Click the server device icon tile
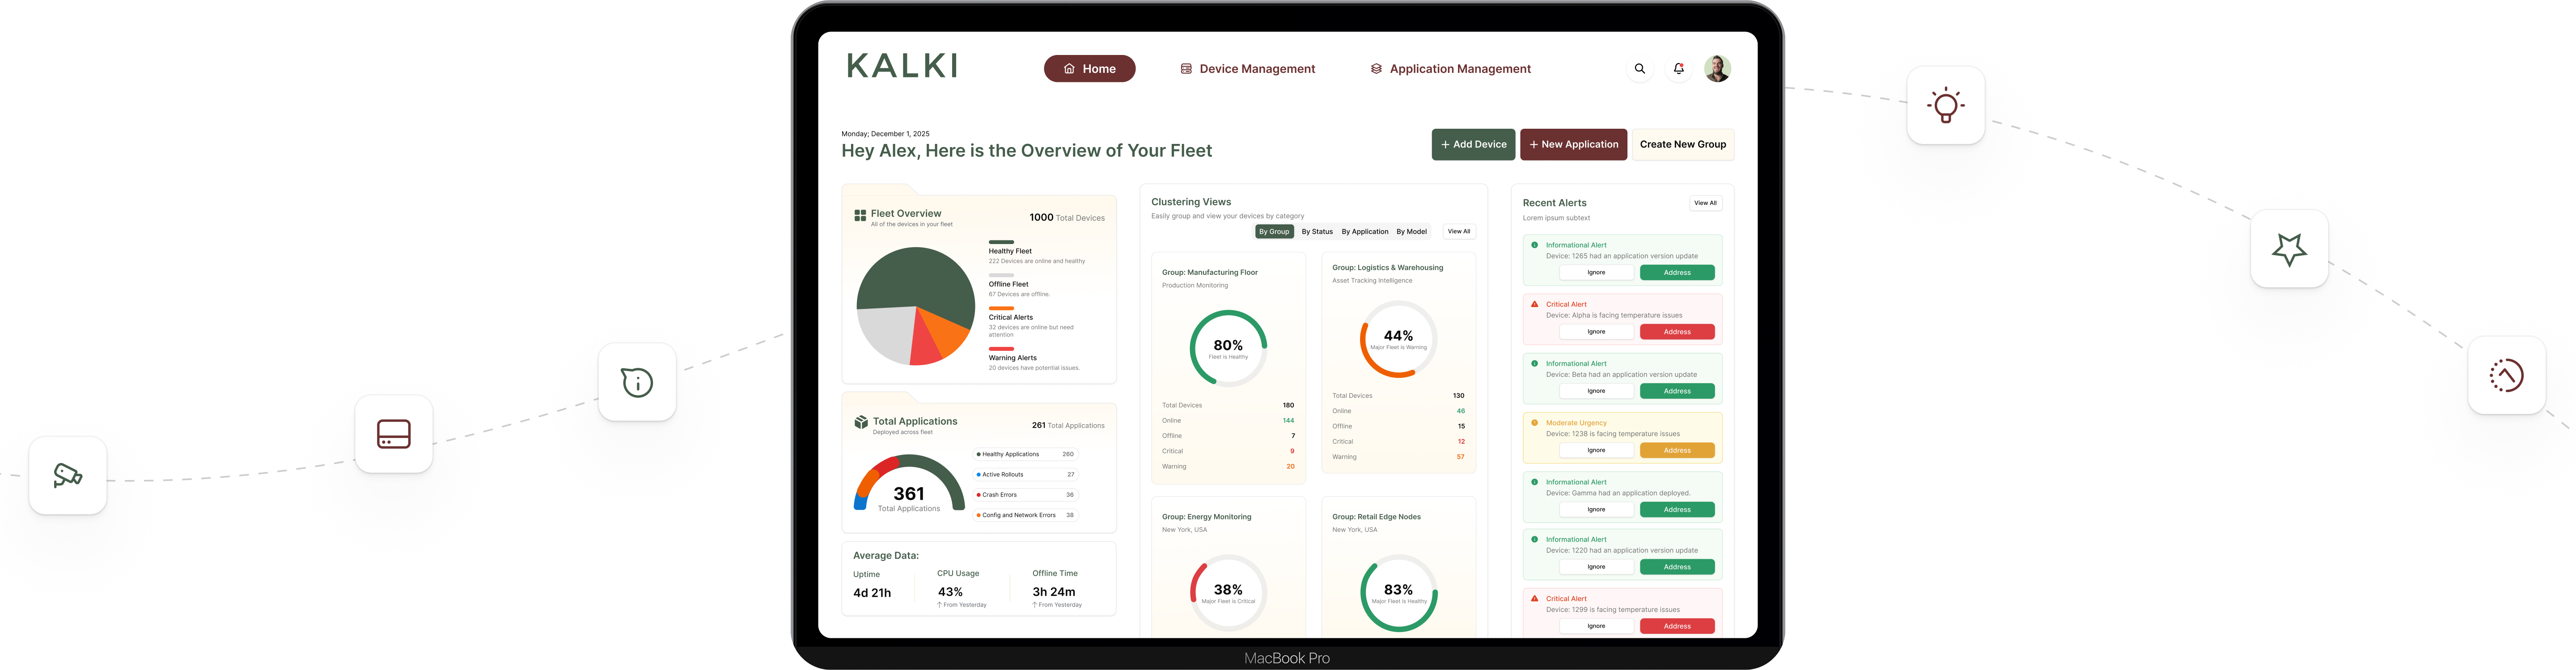 coord(393,434)
